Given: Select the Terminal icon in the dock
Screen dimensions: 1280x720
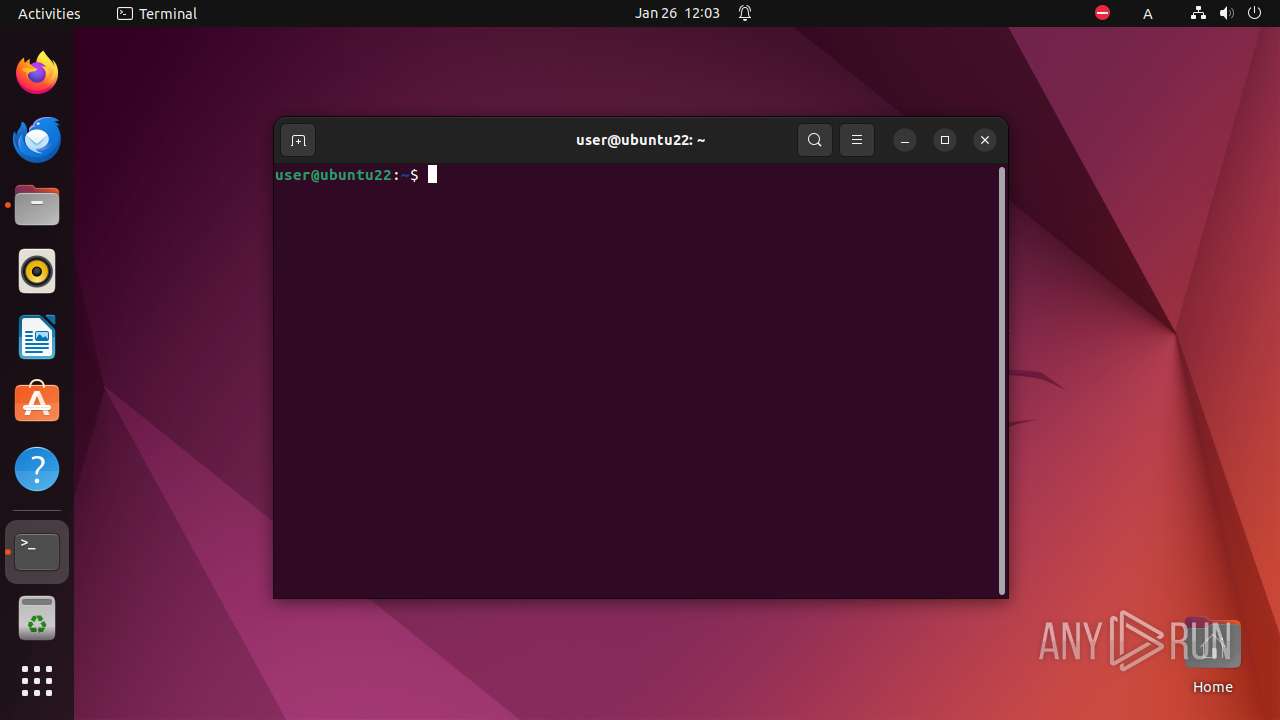Looking at the screenshot, I should (x=37, y=552).
